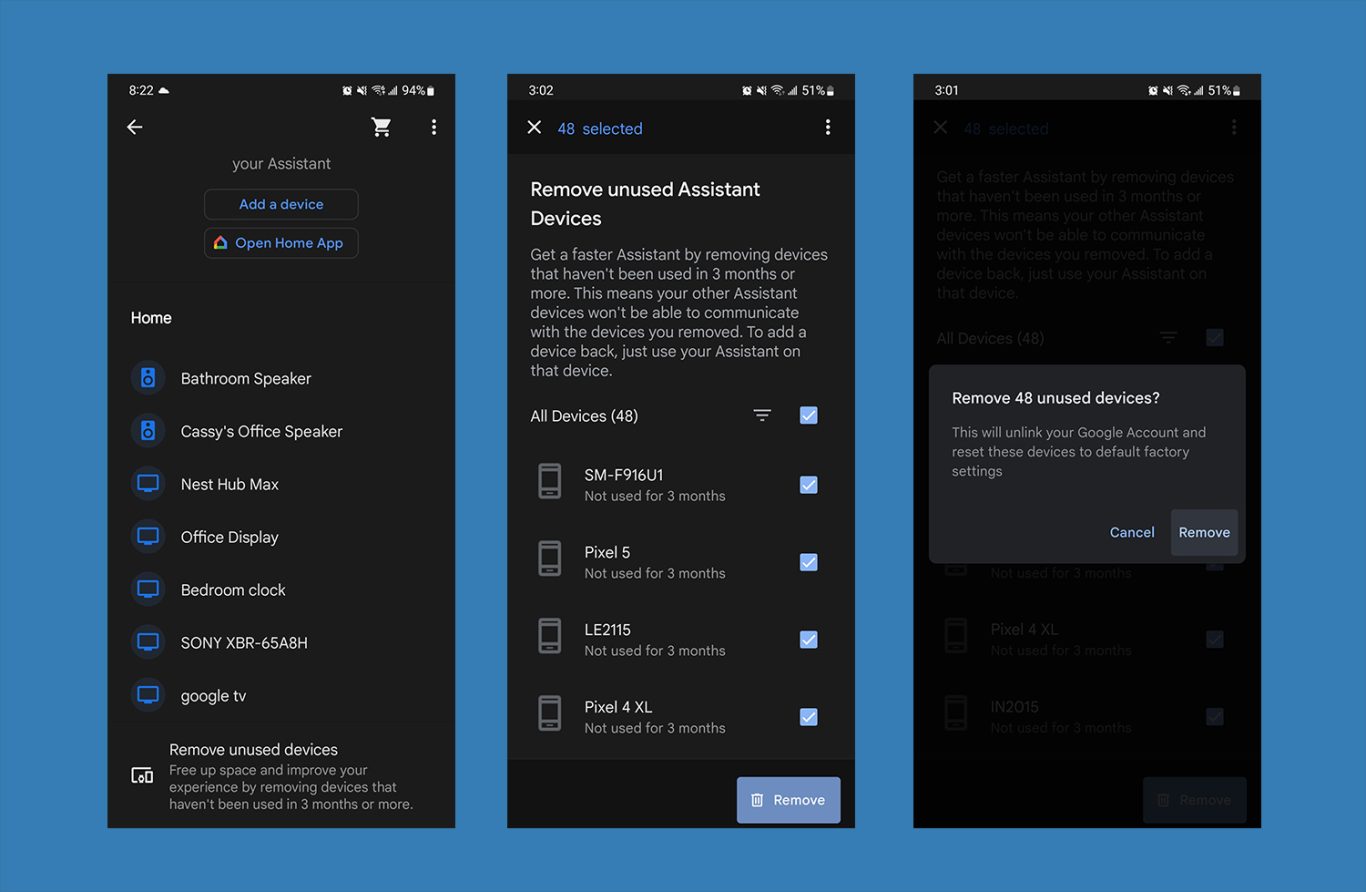The height and width of the screenshot is (892, 1366).
Task: Uncheck the Pixel 5 device checkbox
Action: [x=809, y=562]
